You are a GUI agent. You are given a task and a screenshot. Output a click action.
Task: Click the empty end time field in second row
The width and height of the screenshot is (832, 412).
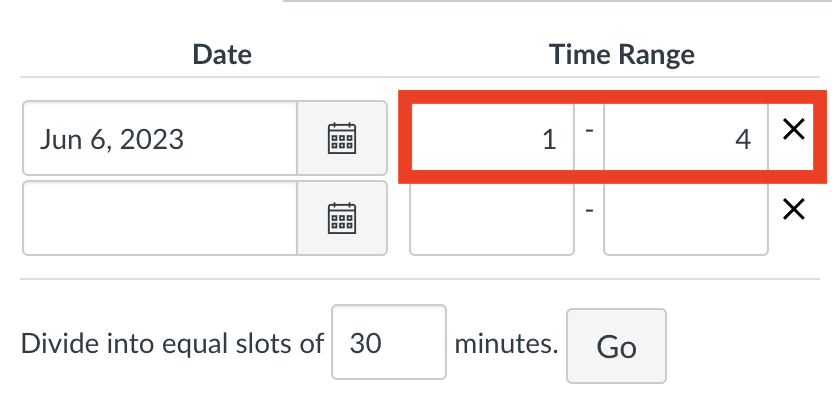(x=686, y=218)
